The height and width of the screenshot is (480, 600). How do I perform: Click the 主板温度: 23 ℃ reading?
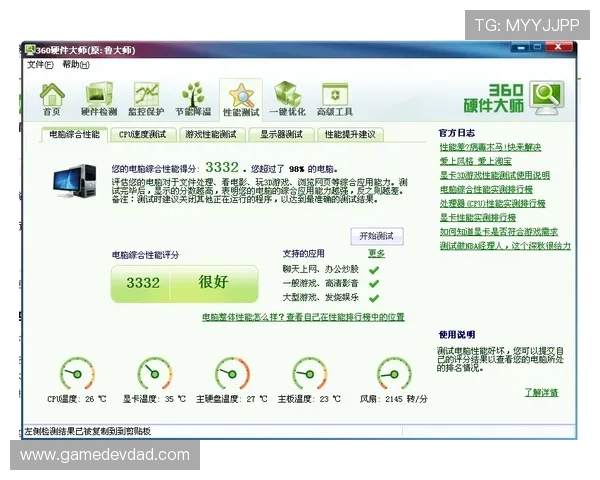309,399
